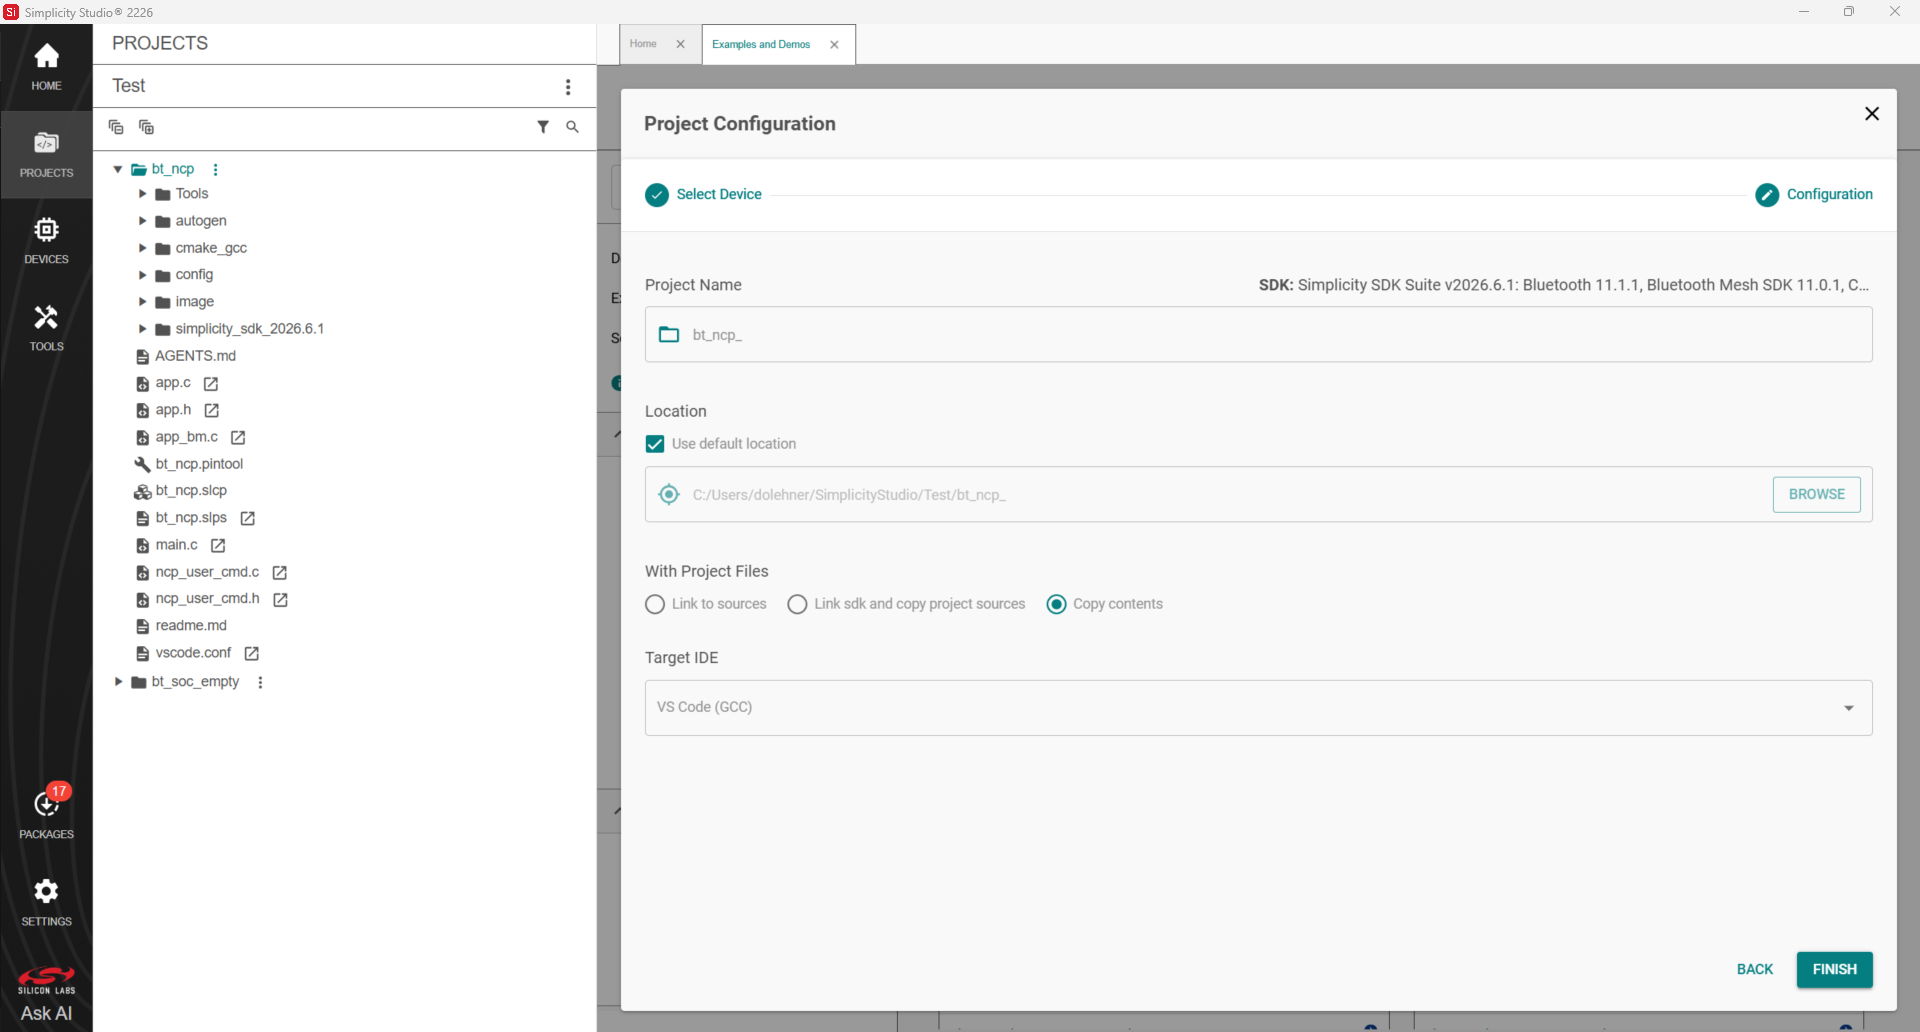Click the FINISH button
Viewport: 1920px width, 1032px height.
(x=1834, y=969)
